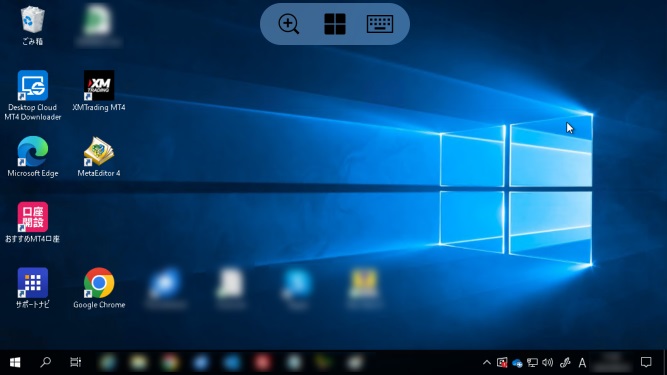Switch IME input mode indicator A
The width and height of the screenshot is (667, 375).
(582, 363)
